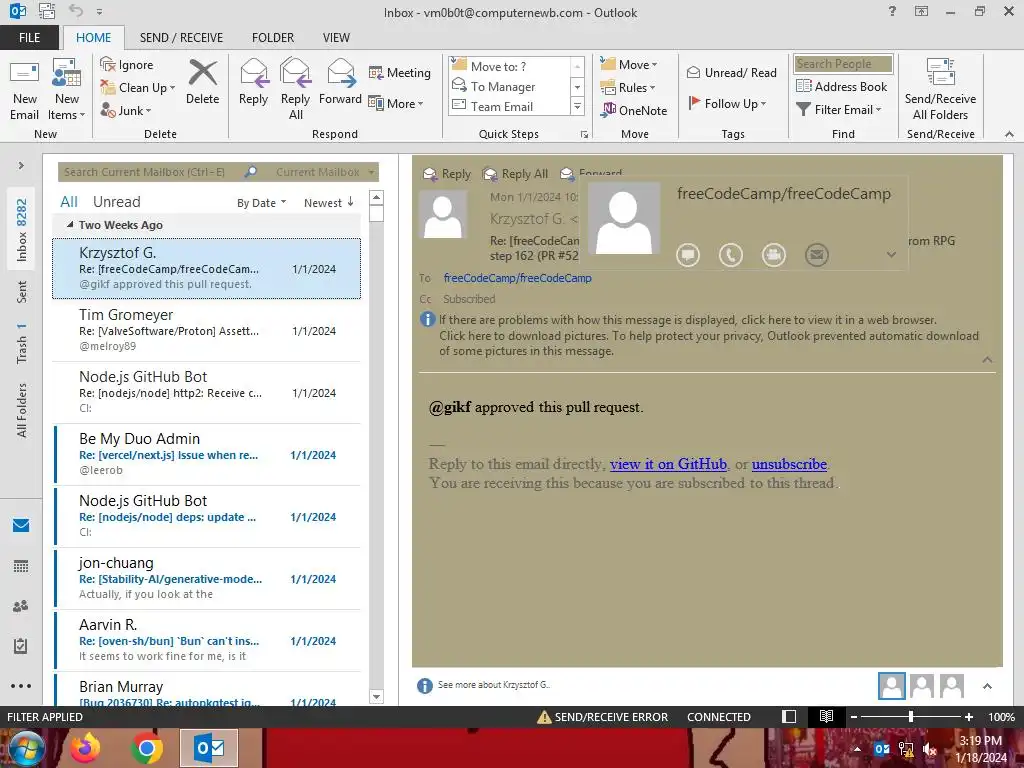The image size is (1024, 768).
Task: Delete the selected message
Action: [x=202, y=83]
